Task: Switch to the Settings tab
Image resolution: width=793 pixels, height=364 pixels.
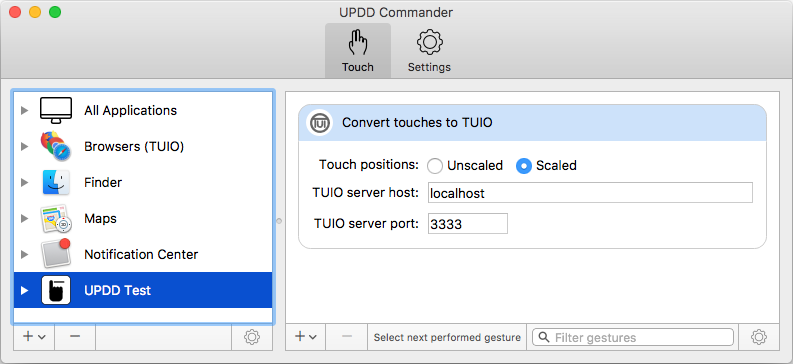Action: tap(429, 51)
